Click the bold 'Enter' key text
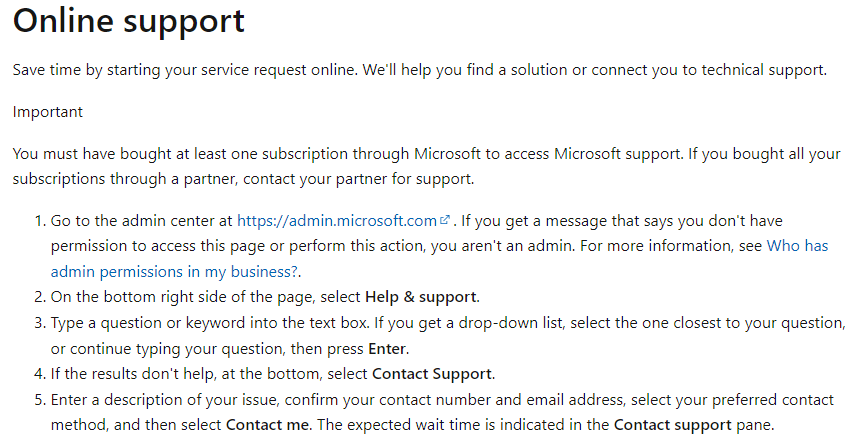This screenshot has width=866, height=444. click(387, 349)
